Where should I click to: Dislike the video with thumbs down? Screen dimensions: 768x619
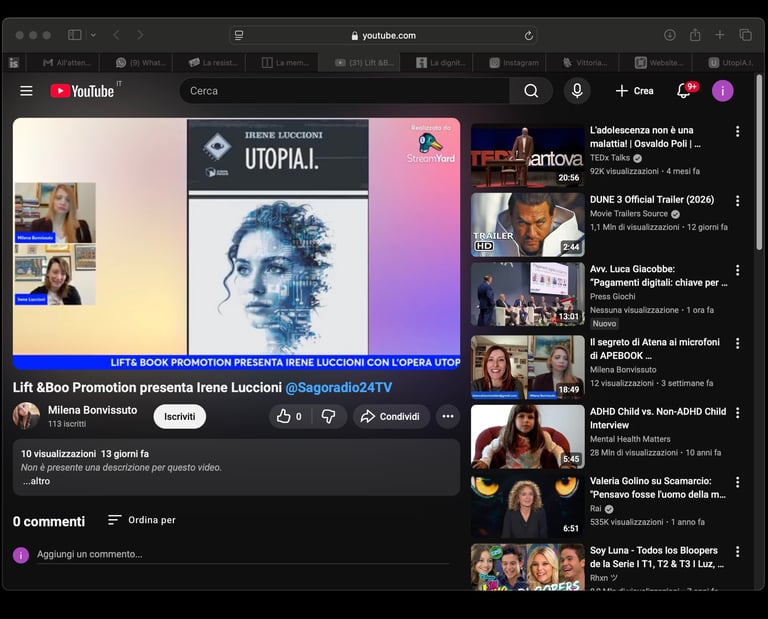(329, 416)
